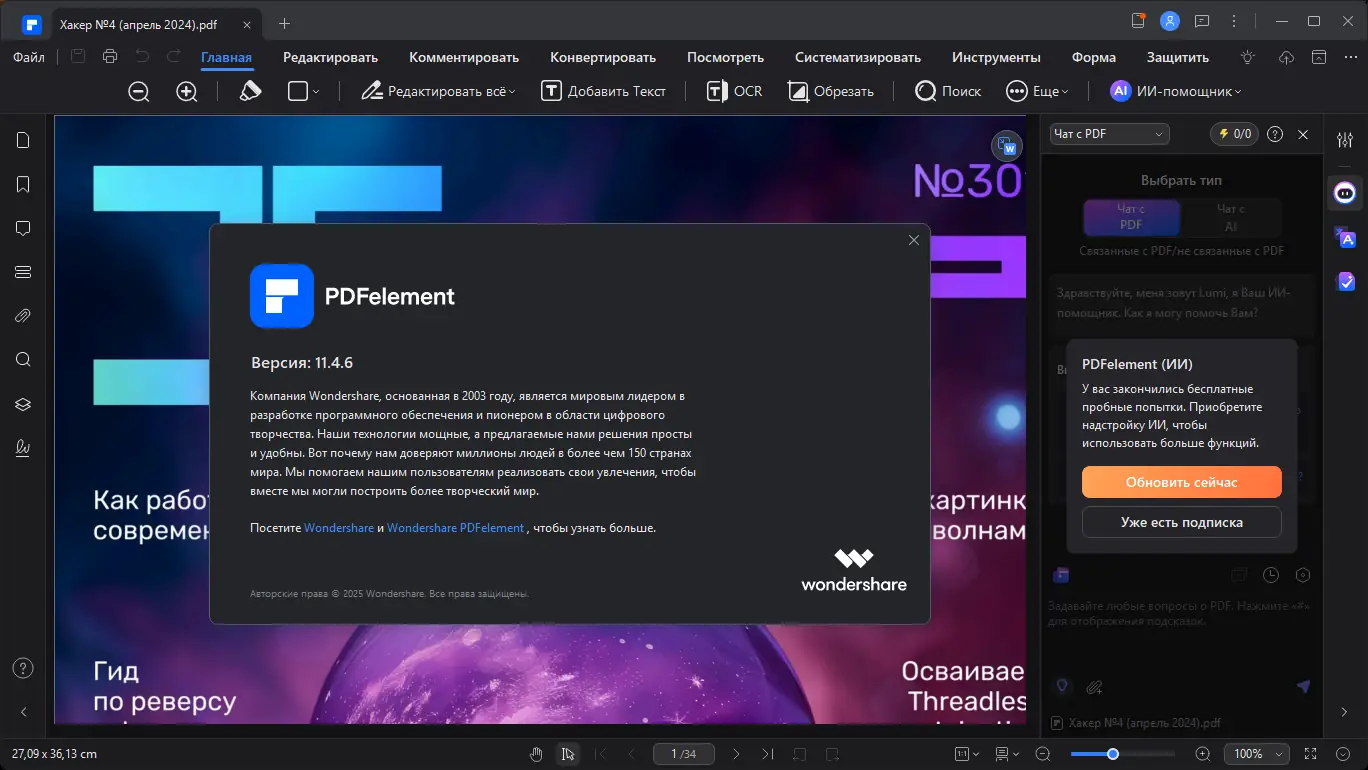Open the bookmarks panel in left sidebar
1368x770 pixels.
click(23, 184)
